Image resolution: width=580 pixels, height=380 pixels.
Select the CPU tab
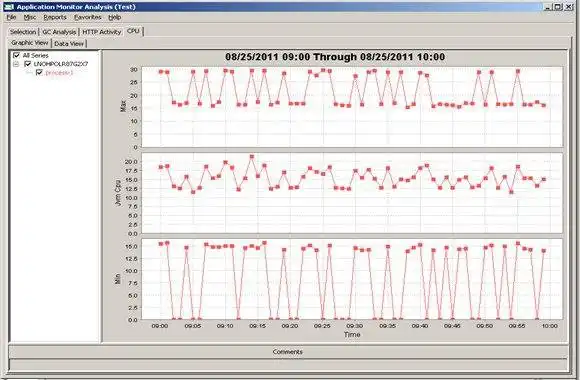click(134, 31)
